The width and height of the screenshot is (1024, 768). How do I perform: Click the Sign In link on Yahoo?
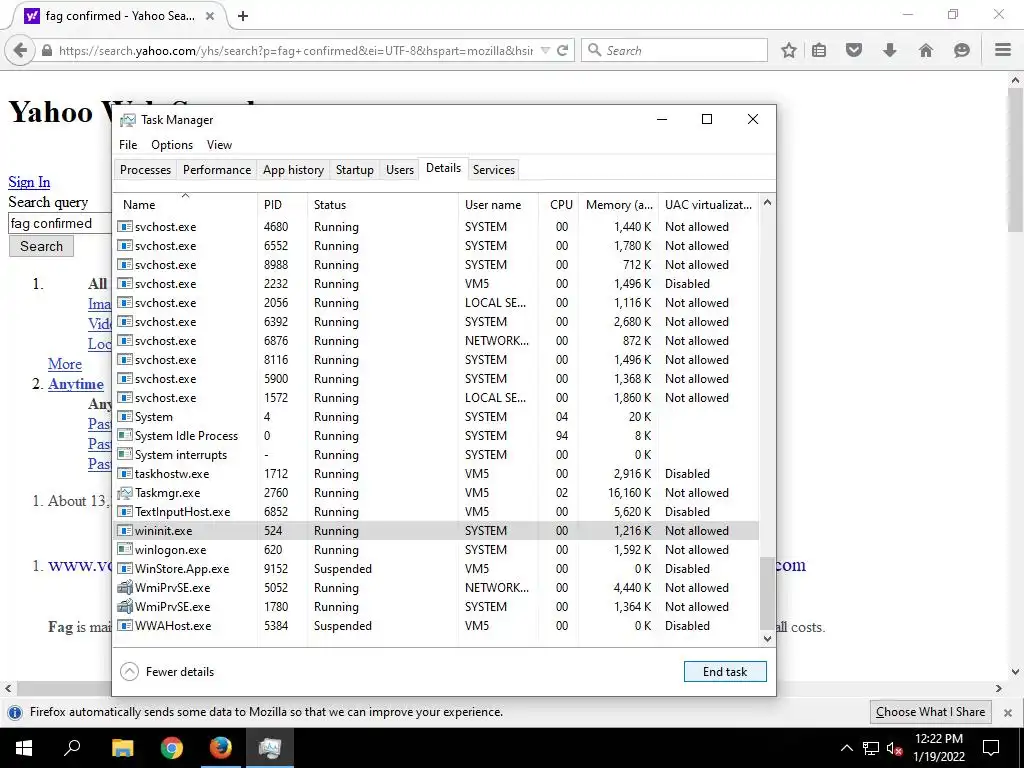[29, 182]
